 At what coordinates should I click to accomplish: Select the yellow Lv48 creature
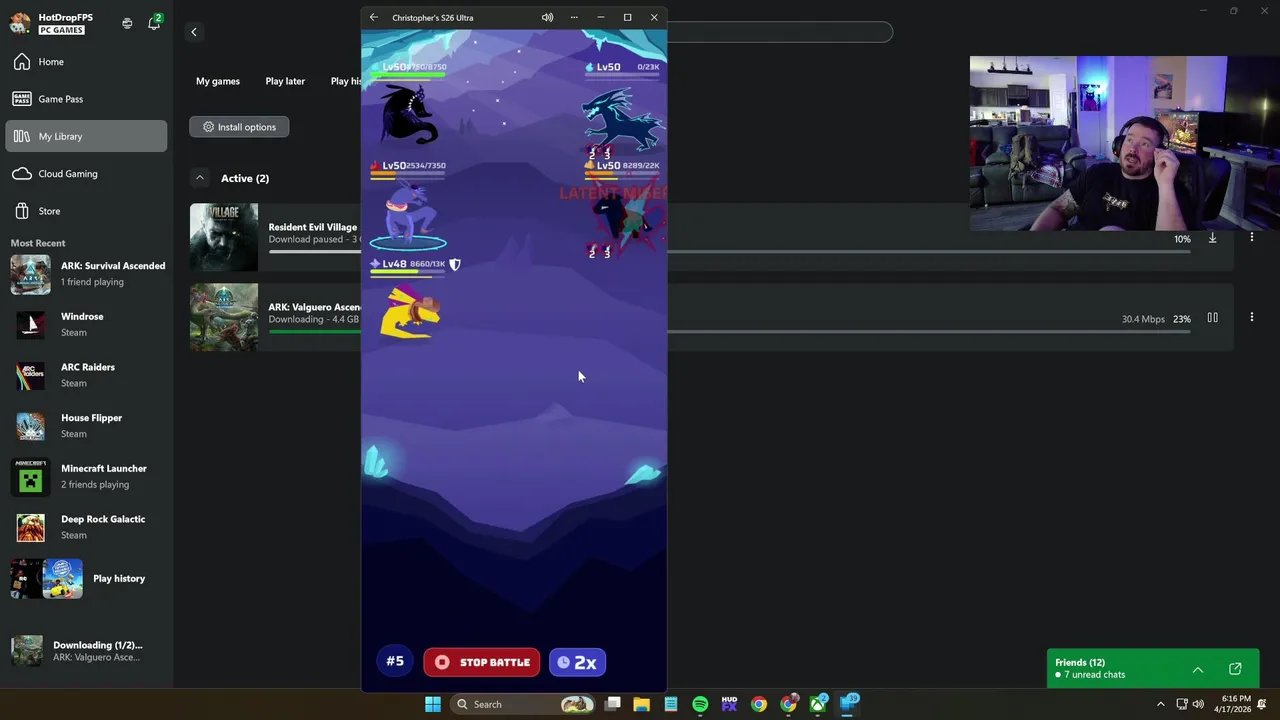point(410,311)
